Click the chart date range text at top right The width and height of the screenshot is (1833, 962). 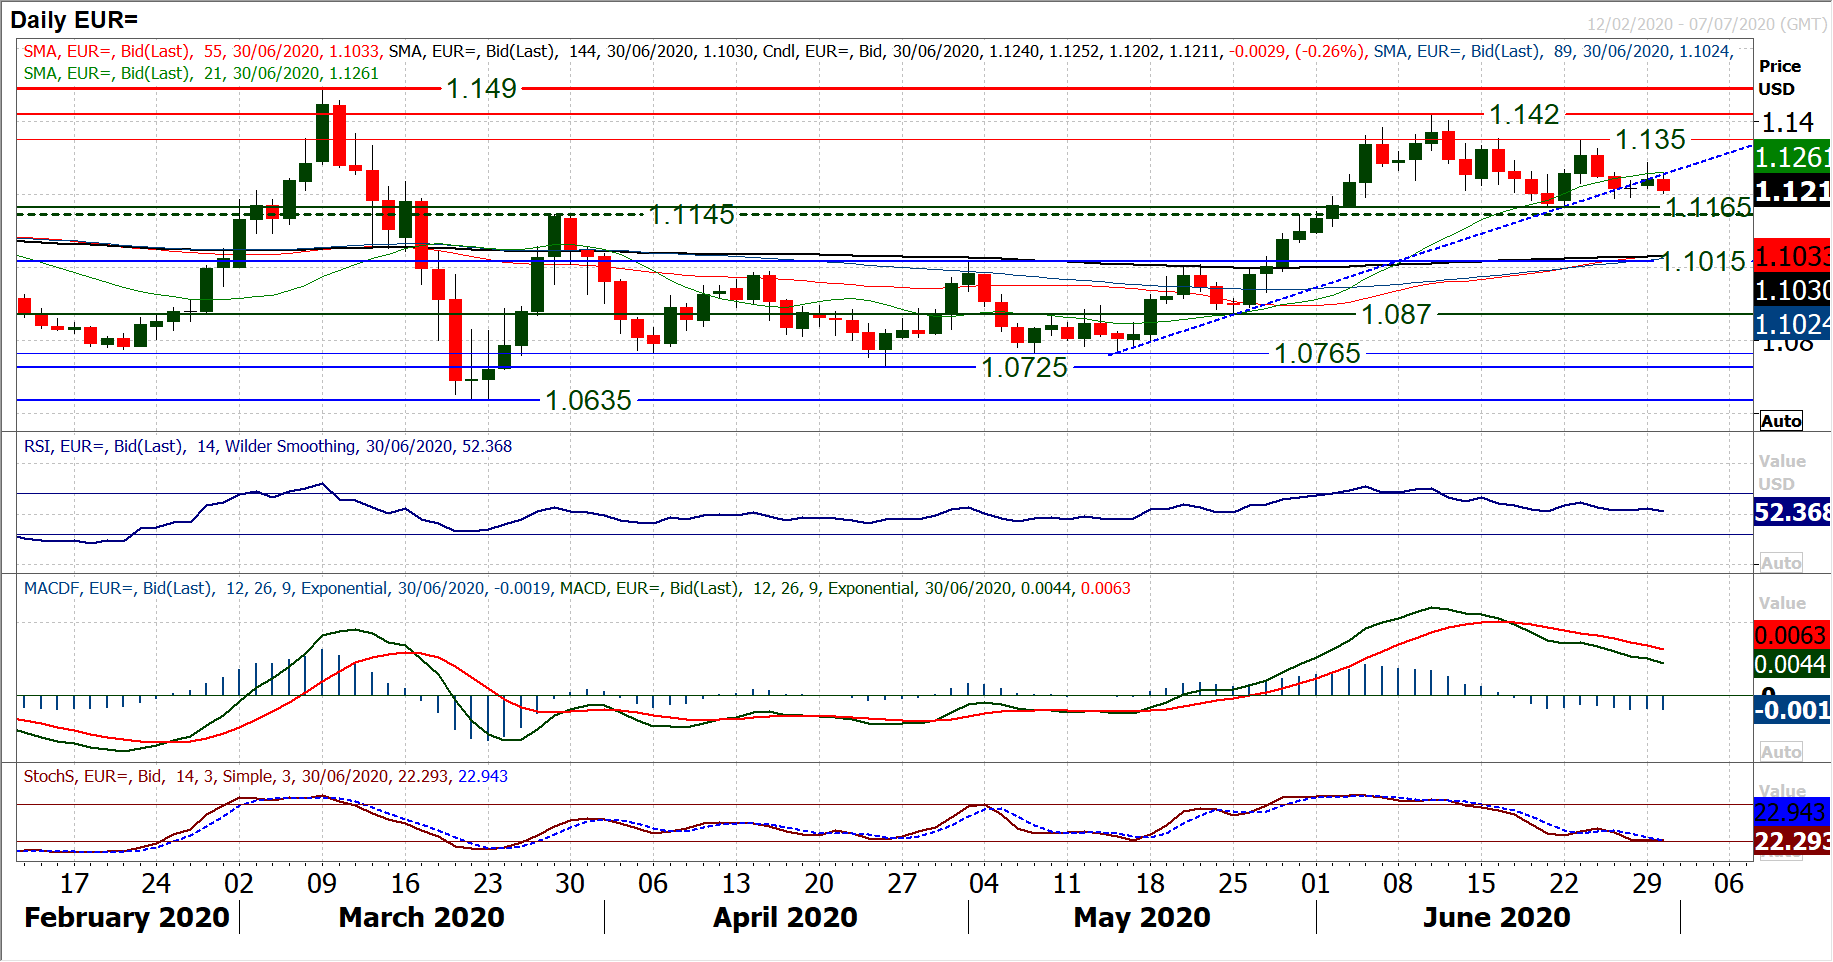1706,24
